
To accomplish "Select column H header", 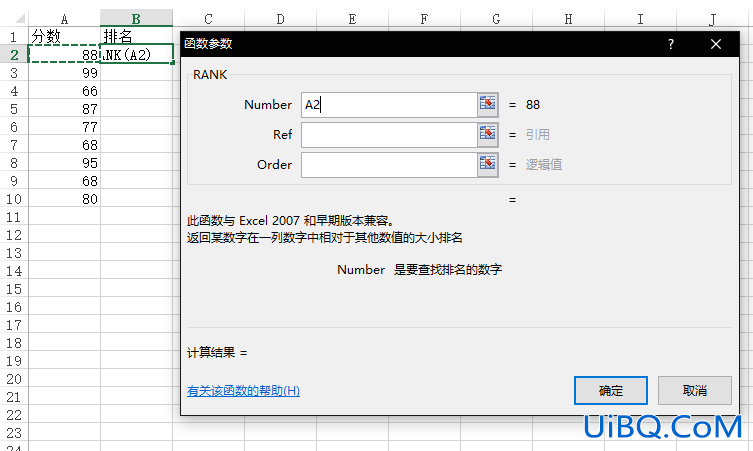I will 568,19.
